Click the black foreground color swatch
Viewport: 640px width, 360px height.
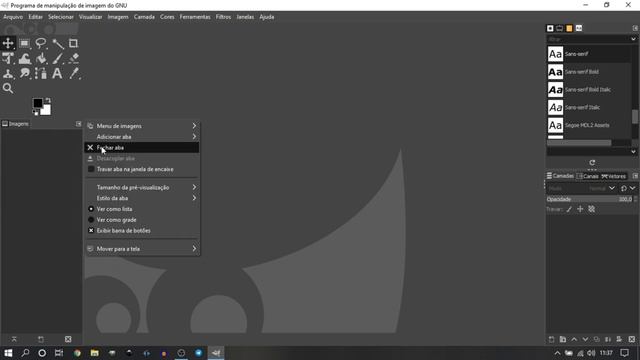click(x=38, y=103)
